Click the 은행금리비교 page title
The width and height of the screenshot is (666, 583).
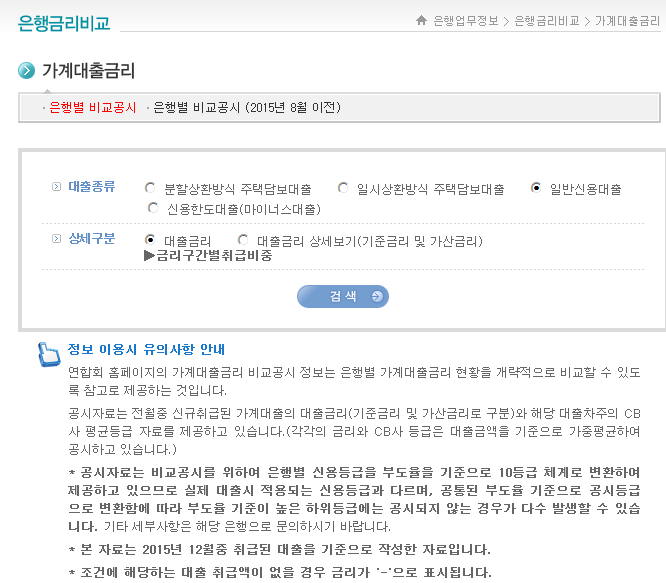click(64, 23)
